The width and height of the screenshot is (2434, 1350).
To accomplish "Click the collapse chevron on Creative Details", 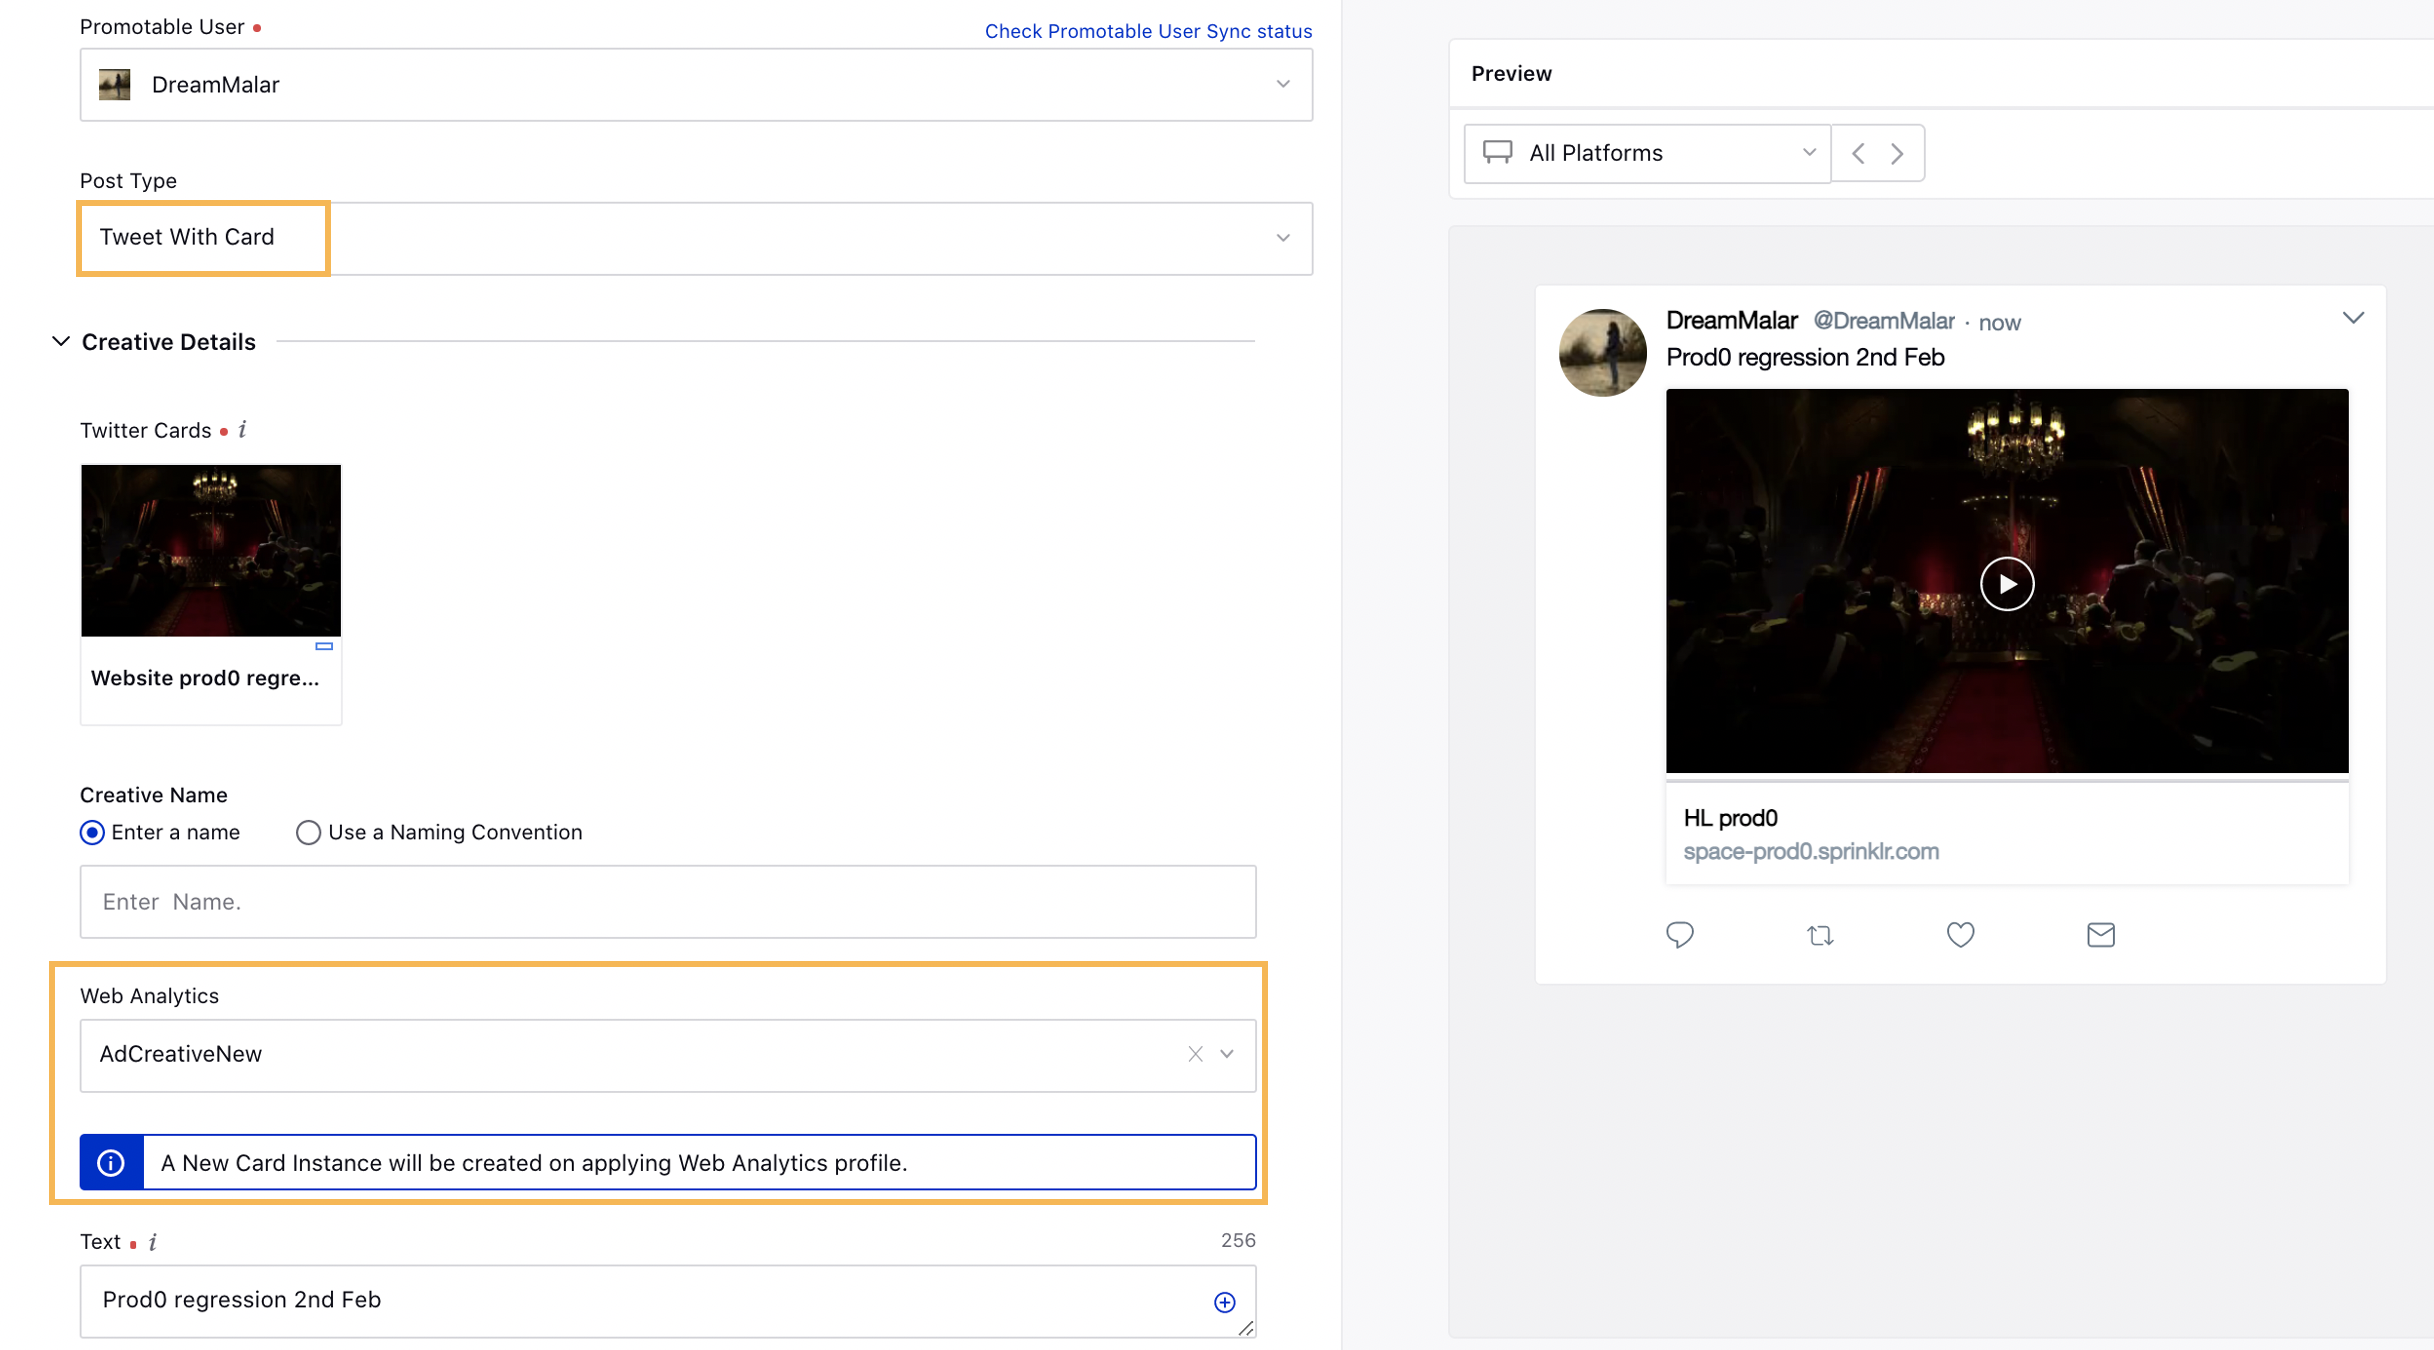I will pyautogui.click(x=60, y=341).
